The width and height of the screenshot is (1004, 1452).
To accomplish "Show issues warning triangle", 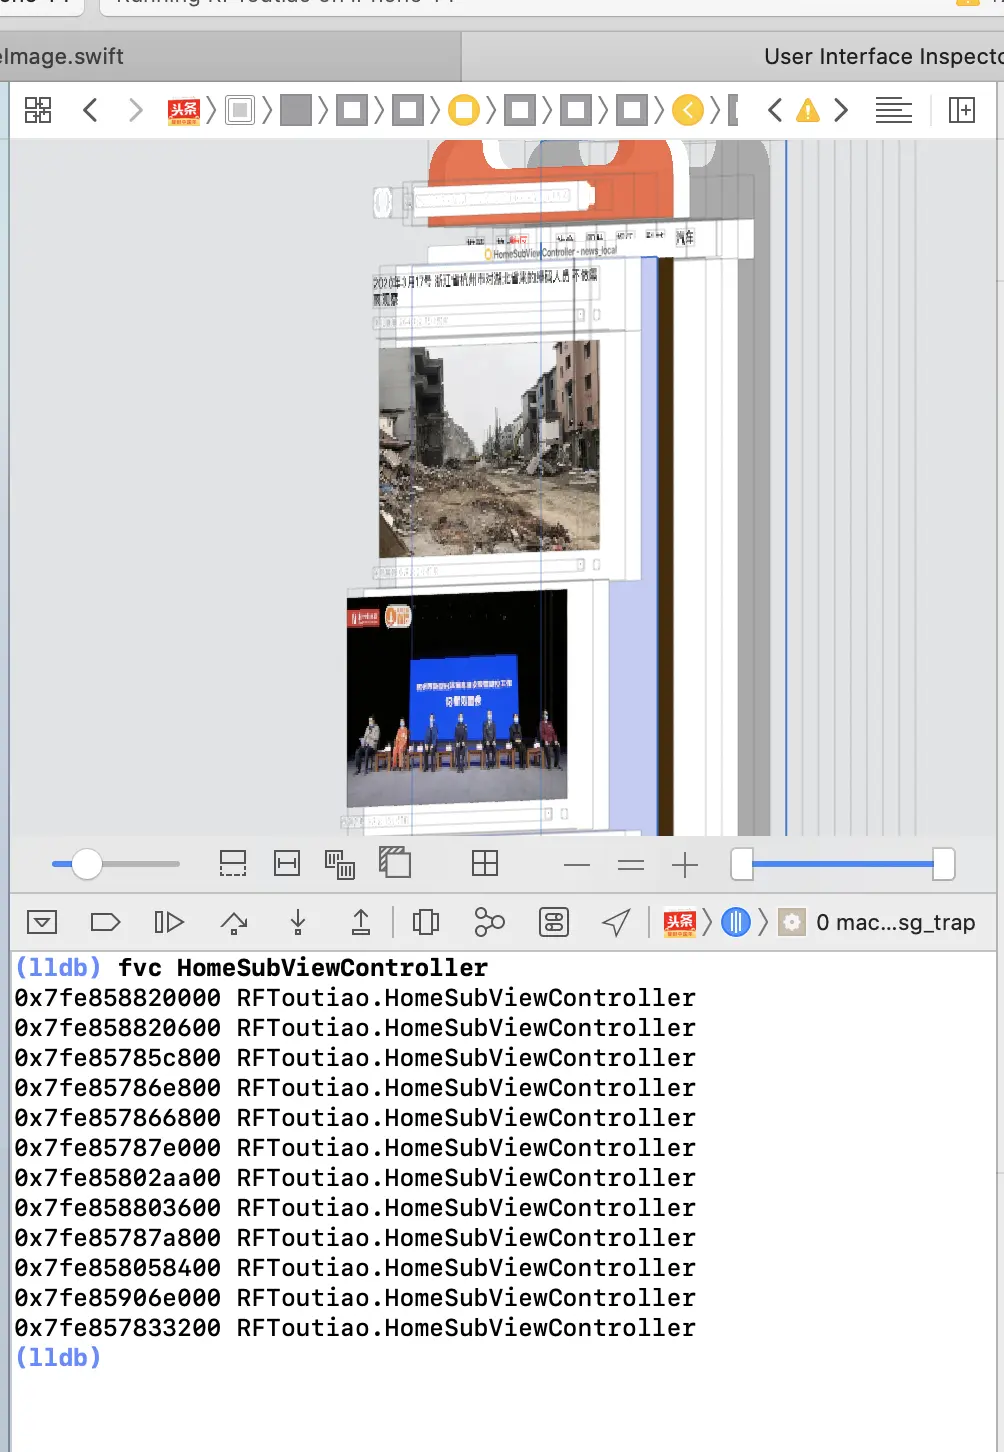I will [807, 110].
